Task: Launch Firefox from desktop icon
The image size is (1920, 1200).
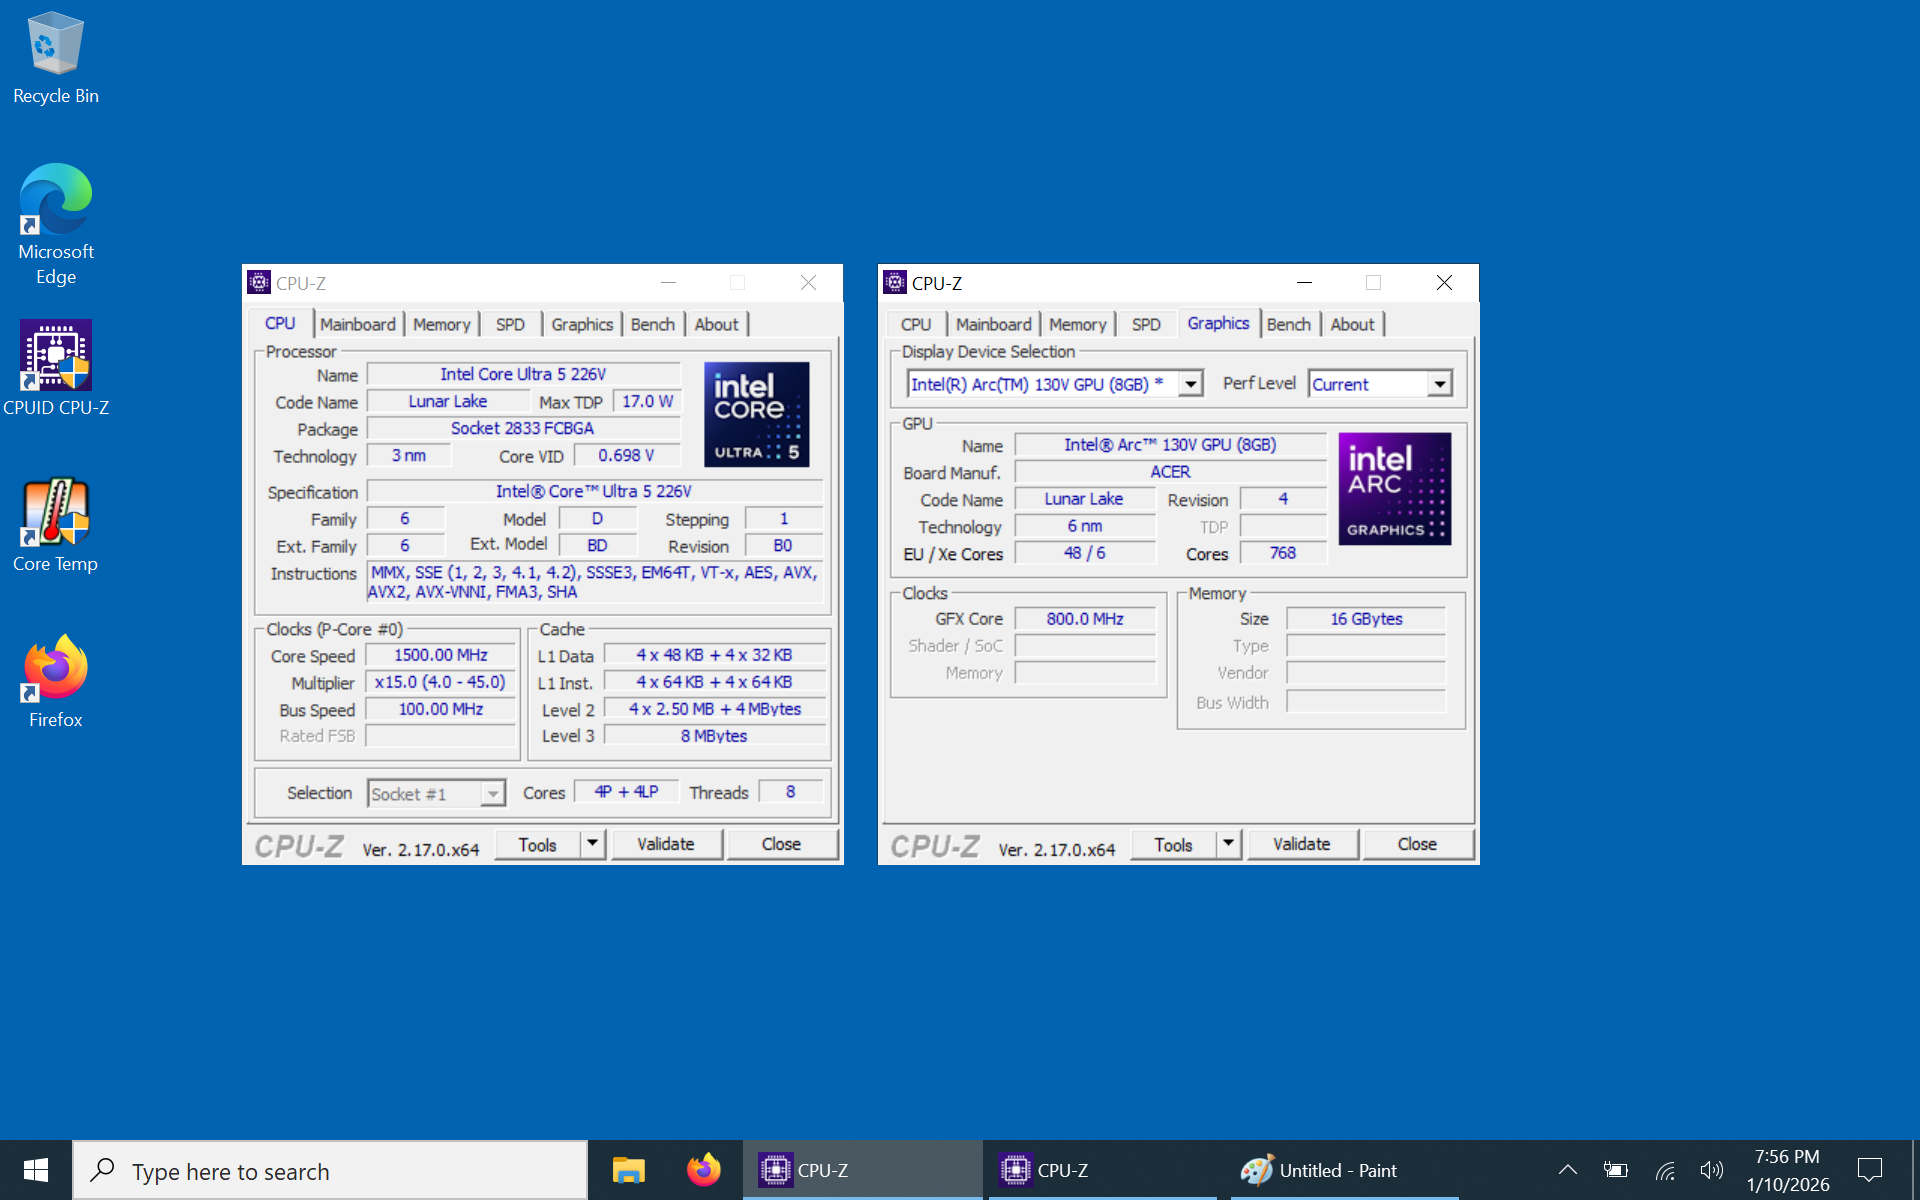Action: point(55,680)
